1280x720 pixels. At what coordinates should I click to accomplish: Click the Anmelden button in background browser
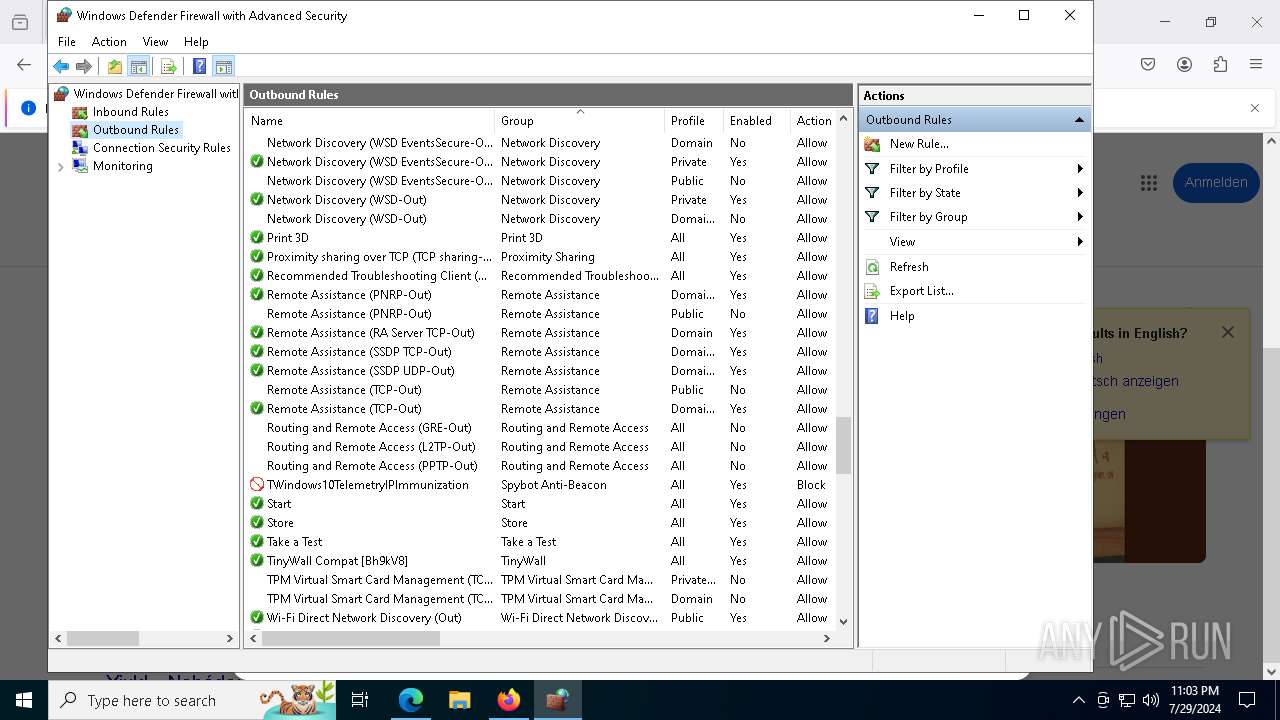tap(1216, 182)
